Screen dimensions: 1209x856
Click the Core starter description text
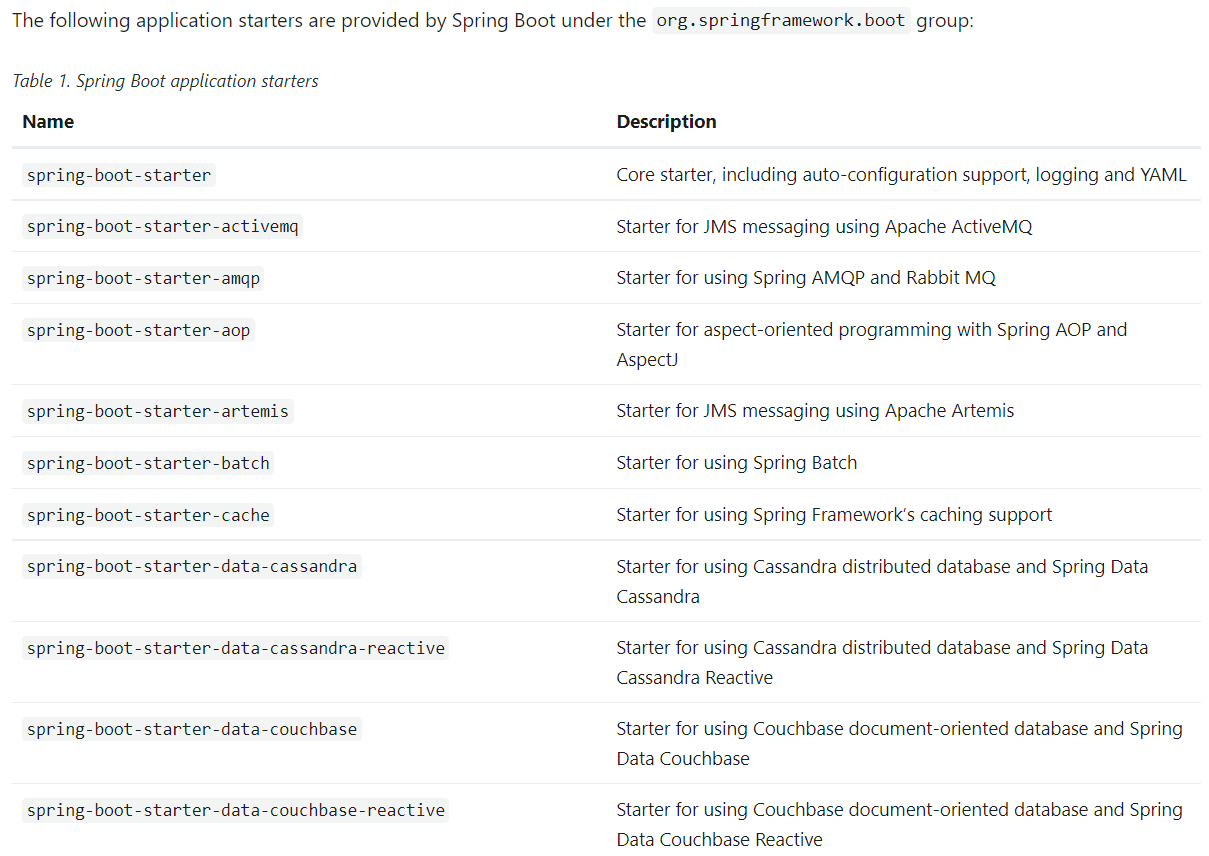click(x=901, y=175)
